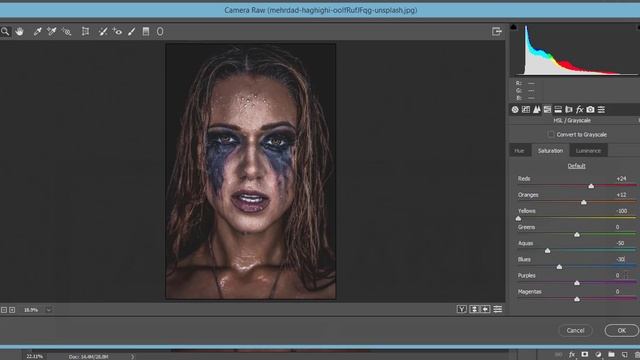
Task: Click the Reds value field +24
Action: [621, 178]
